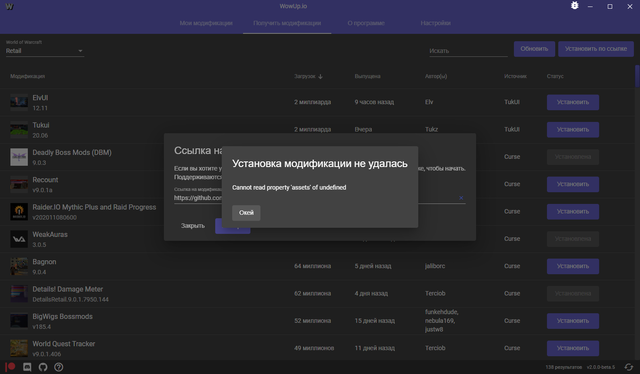Open the Настройки tab

click(x=436, y=23)
